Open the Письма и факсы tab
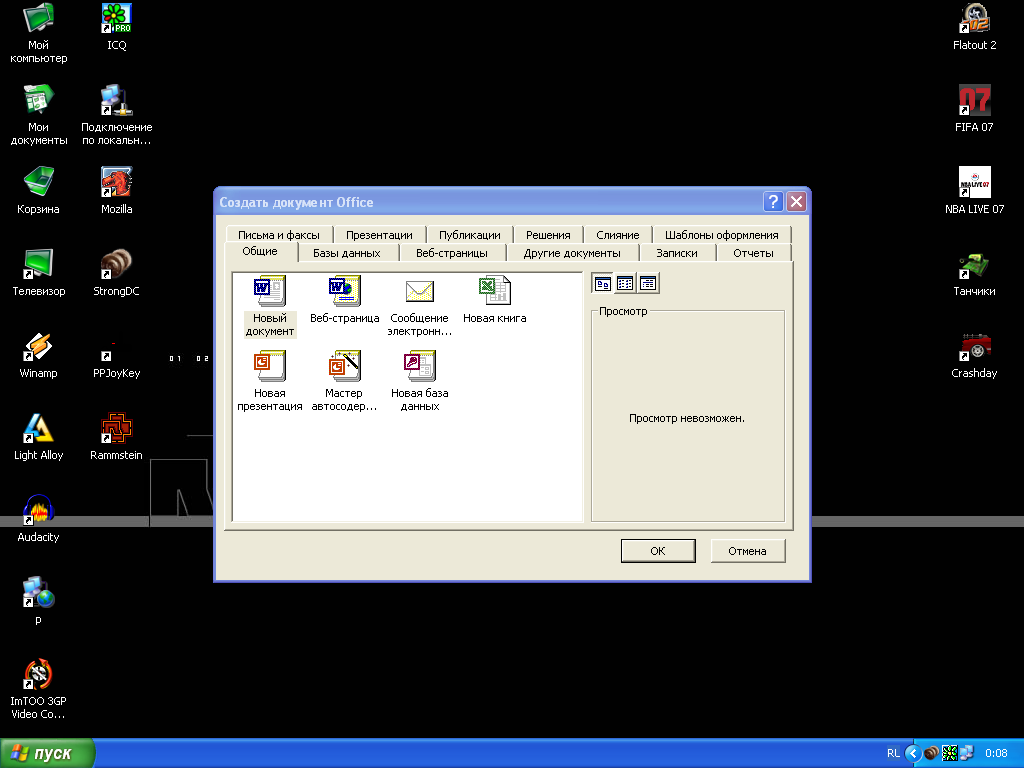The image size is (1024, 768). coord(279,235)
